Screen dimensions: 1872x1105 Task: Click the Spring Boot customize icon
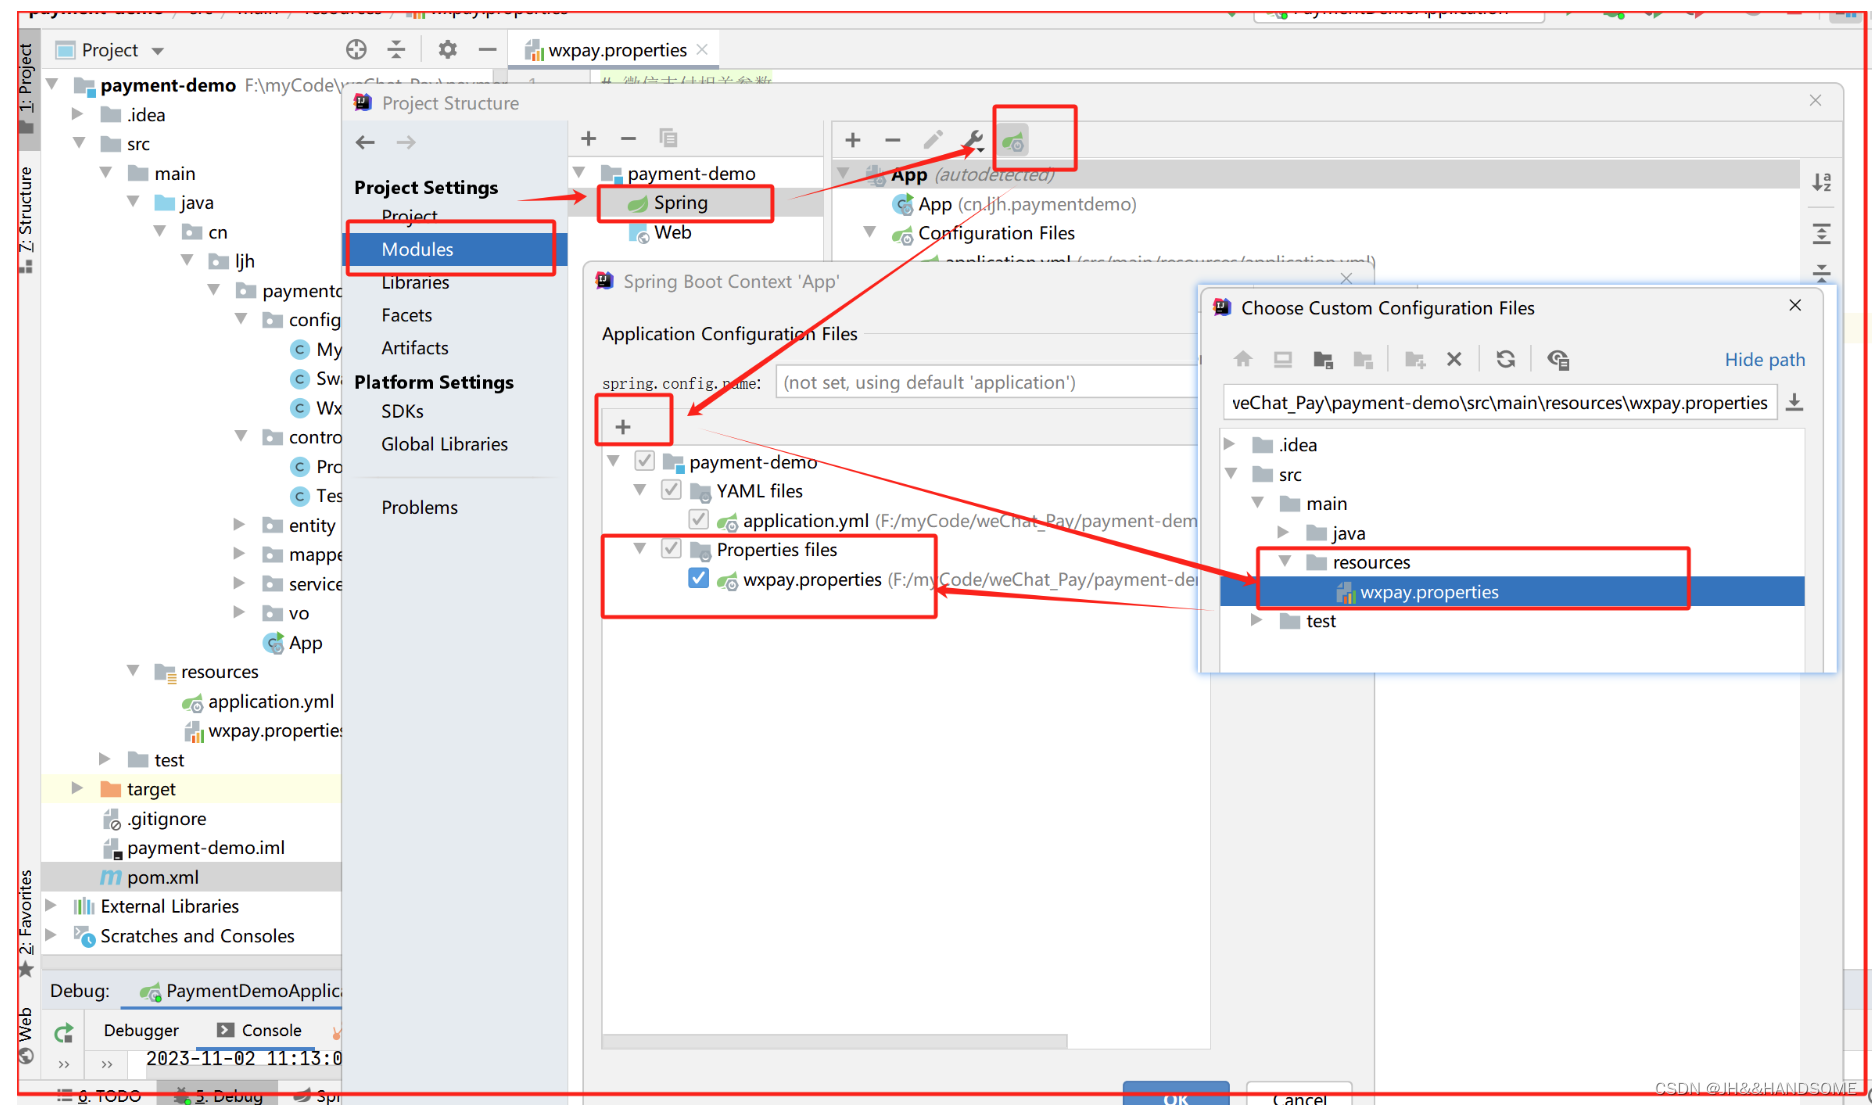point(1014,141)
